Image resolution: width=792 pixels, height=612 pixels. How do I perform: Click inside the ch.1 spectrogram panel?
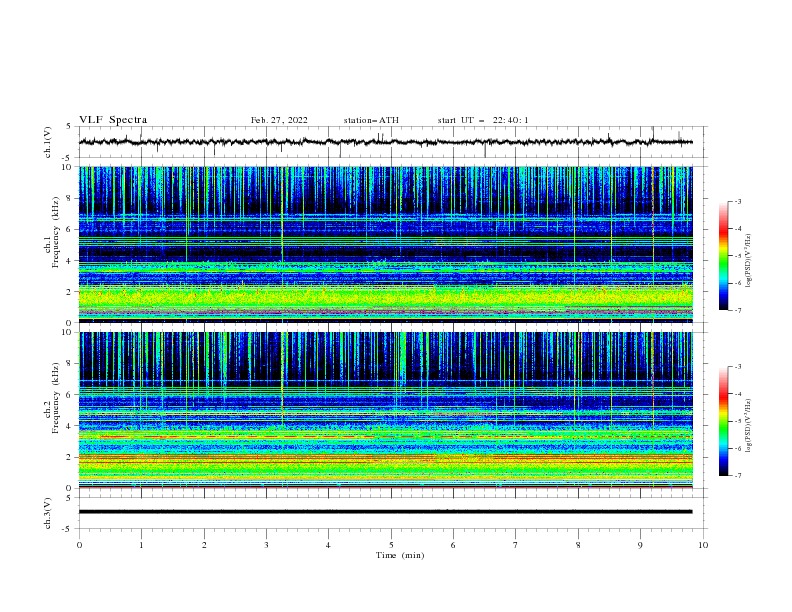(x=385, y=244)
